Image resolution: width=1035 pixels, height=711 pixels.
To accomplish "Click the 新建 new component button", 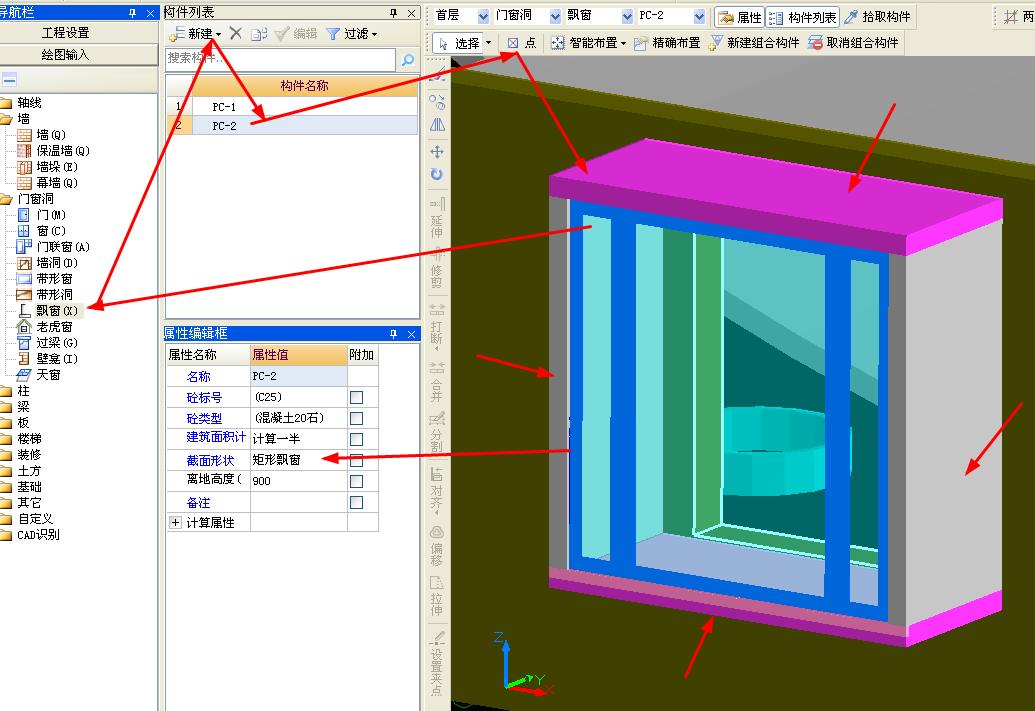I will coord(195,34).
